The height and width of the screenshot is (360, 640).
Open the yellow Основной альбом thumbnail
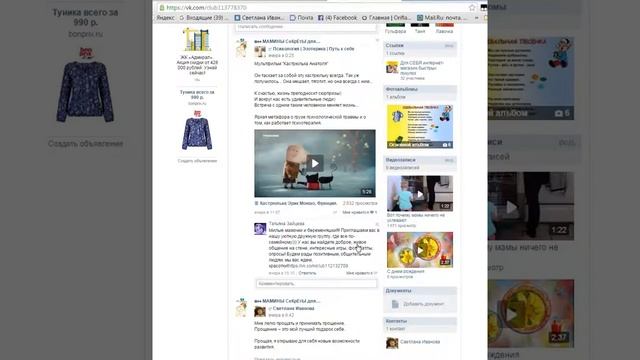click(x=420, y=127)
